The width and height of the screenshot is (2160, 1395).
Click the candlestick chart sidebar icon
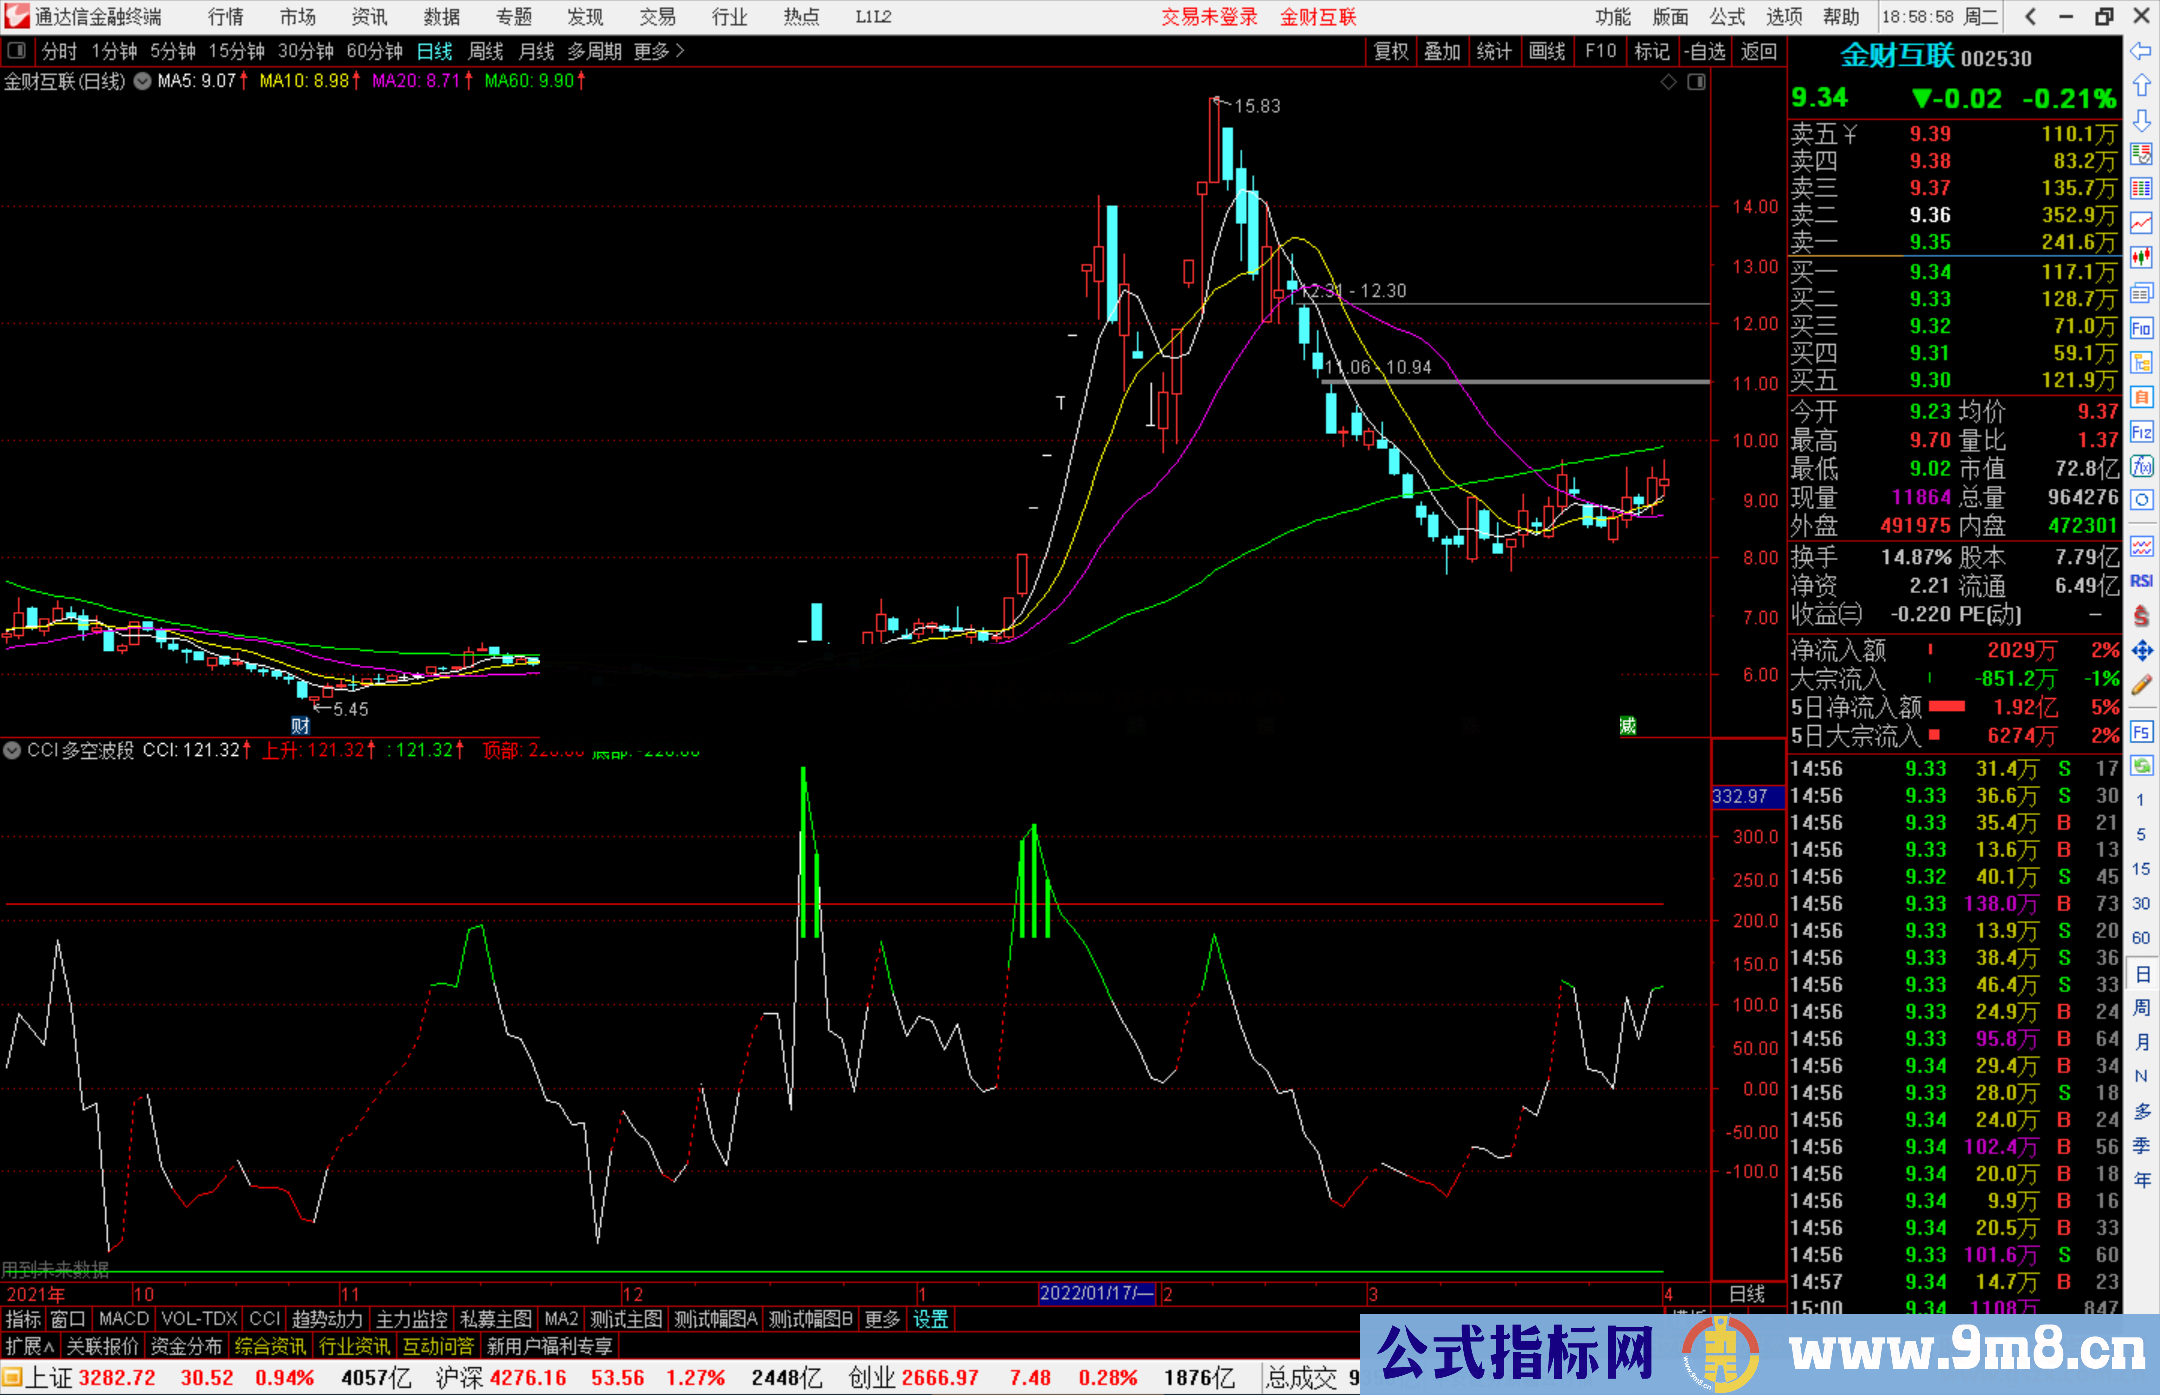coord(2141,258)
